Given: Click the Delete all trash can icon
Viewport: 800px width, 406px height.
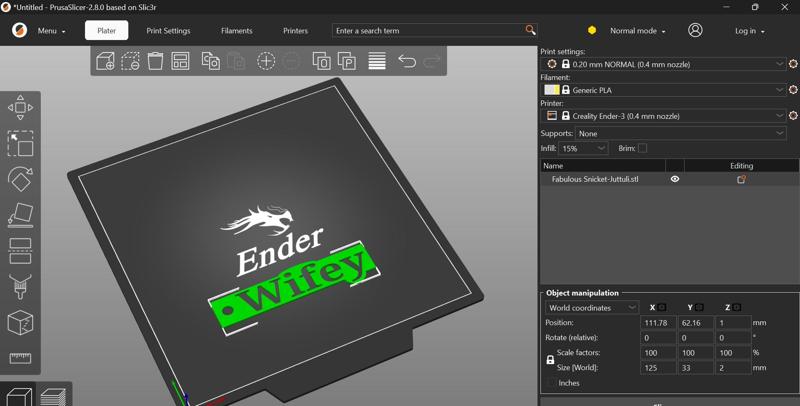Looking at the screenshot, I should point(156,61).
